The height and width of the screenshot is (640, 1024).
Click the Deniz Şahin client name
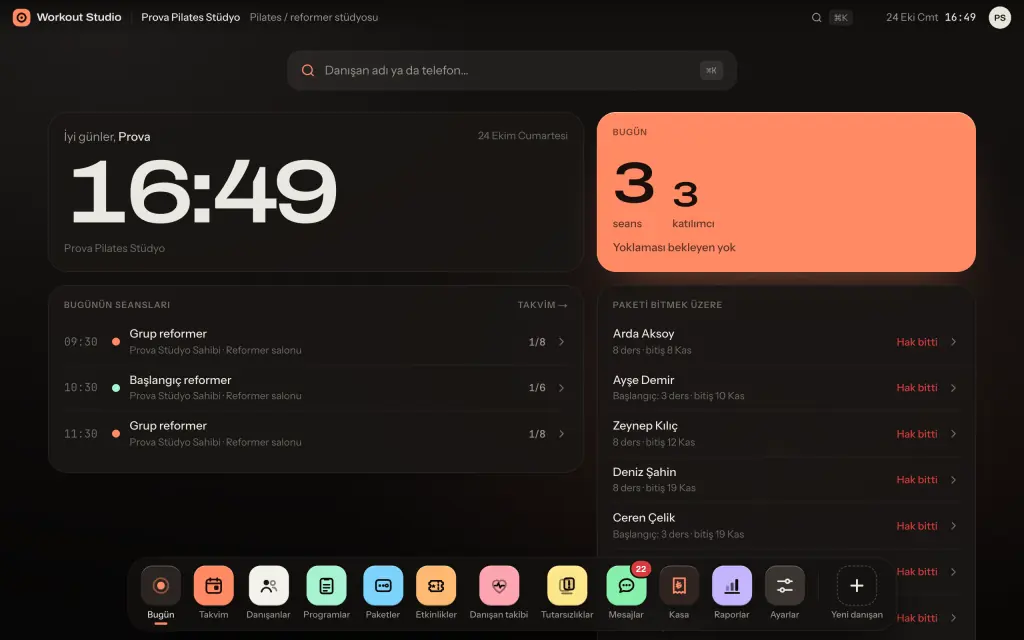[x=645, y=472]
